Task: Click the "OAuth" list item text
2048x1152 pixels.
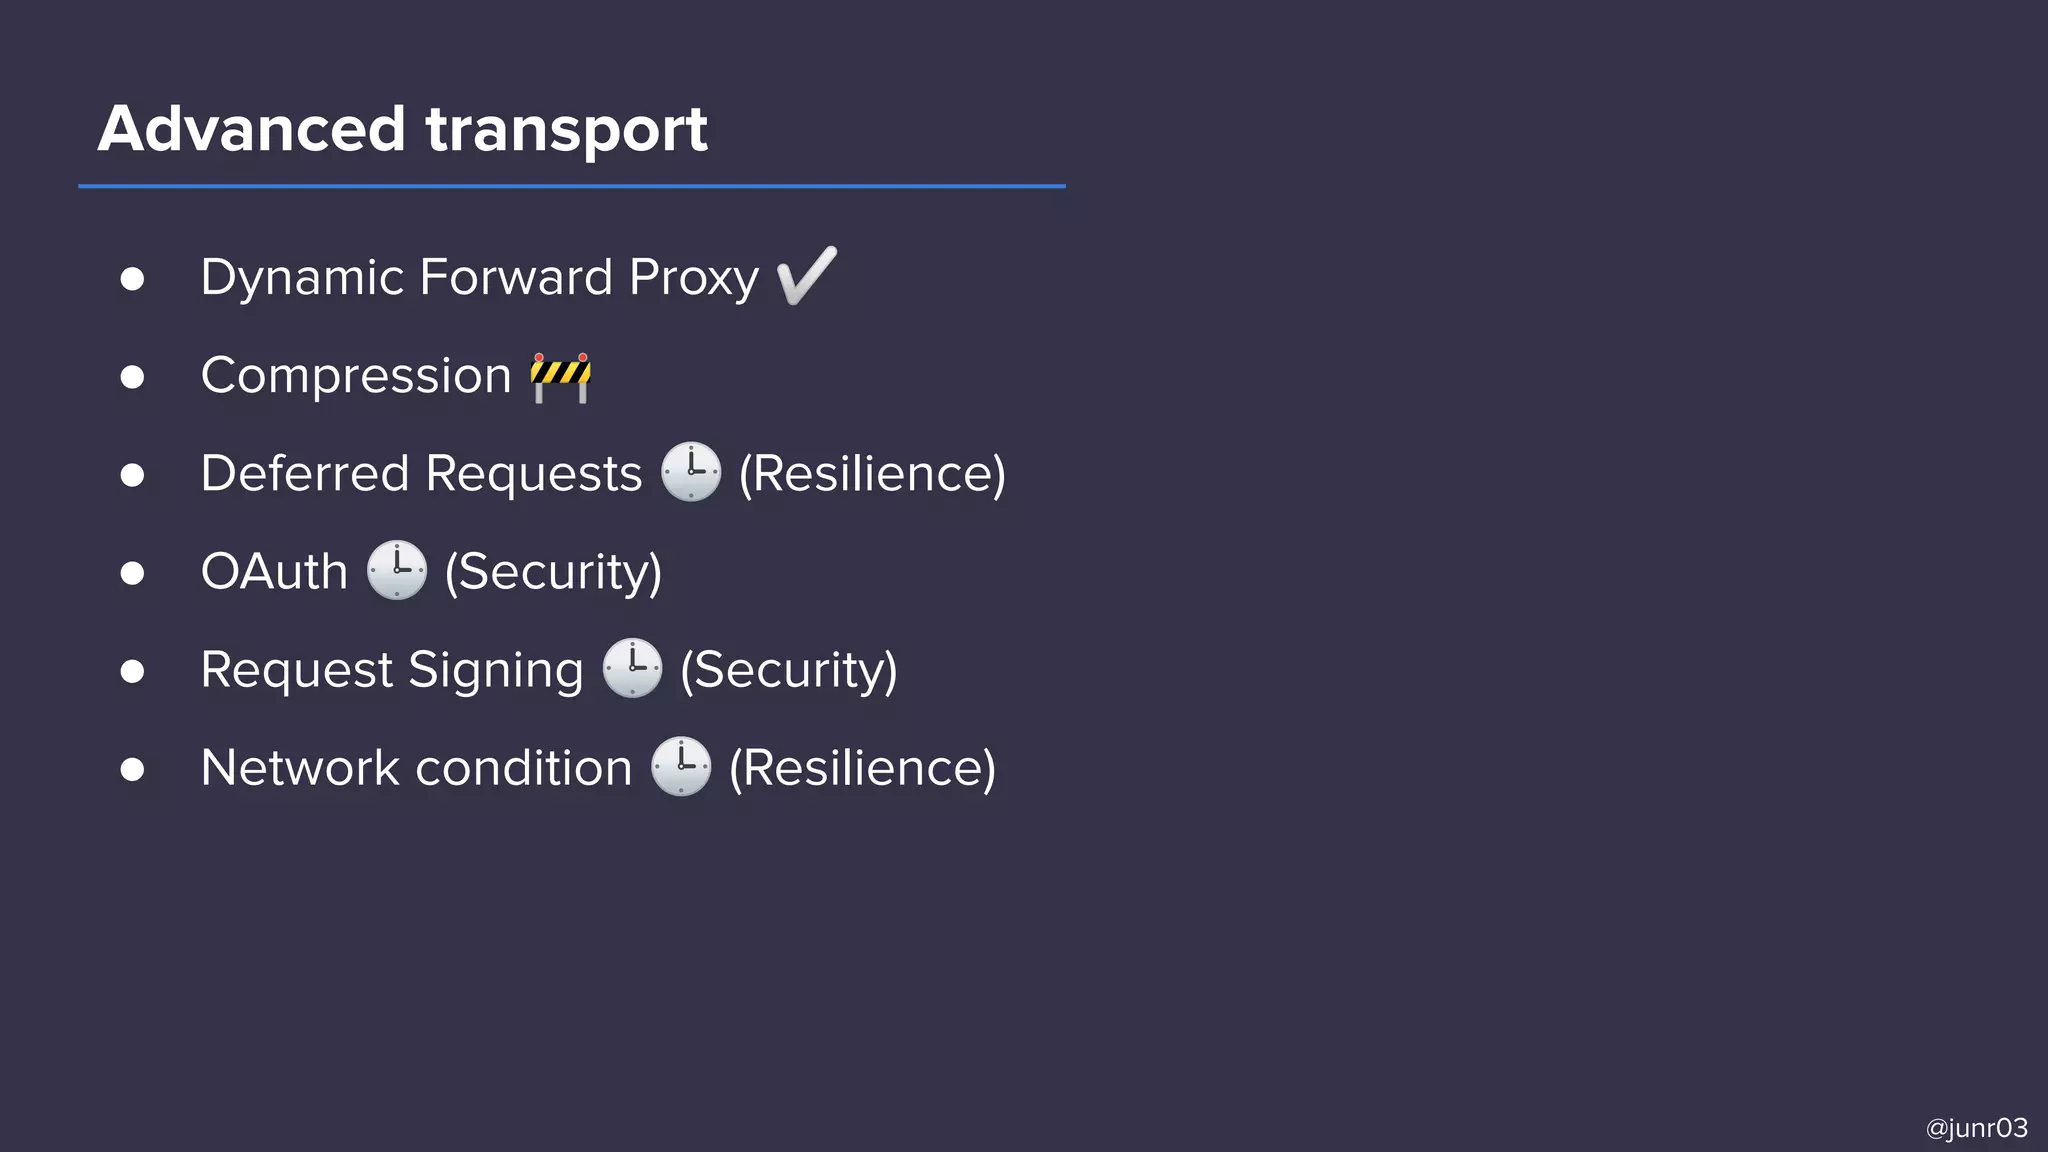Action: [x=274, y=571]
